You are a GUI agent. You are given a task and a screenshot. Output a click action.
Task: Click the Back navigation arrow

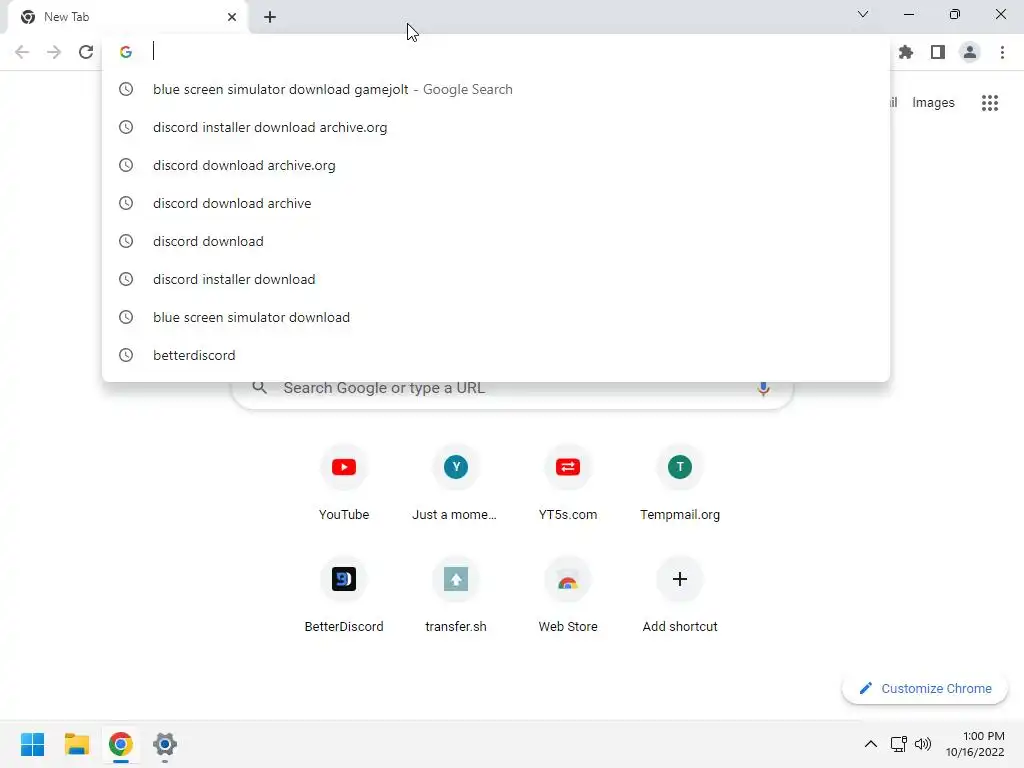[22, 52]
